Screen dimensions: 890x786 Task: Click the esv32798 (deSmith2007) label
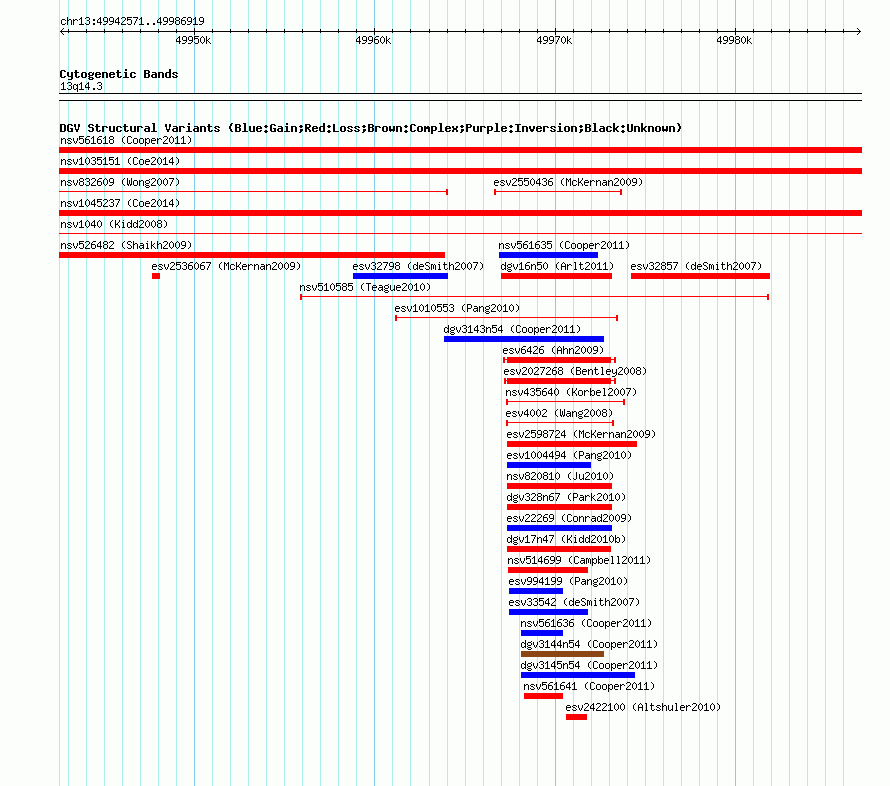tap(418, 266)
